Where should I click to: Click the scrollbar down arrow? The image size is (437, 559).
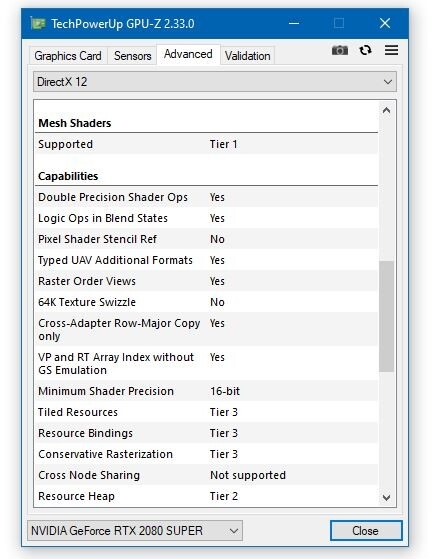pyautogui.click(x=386, y=497)
